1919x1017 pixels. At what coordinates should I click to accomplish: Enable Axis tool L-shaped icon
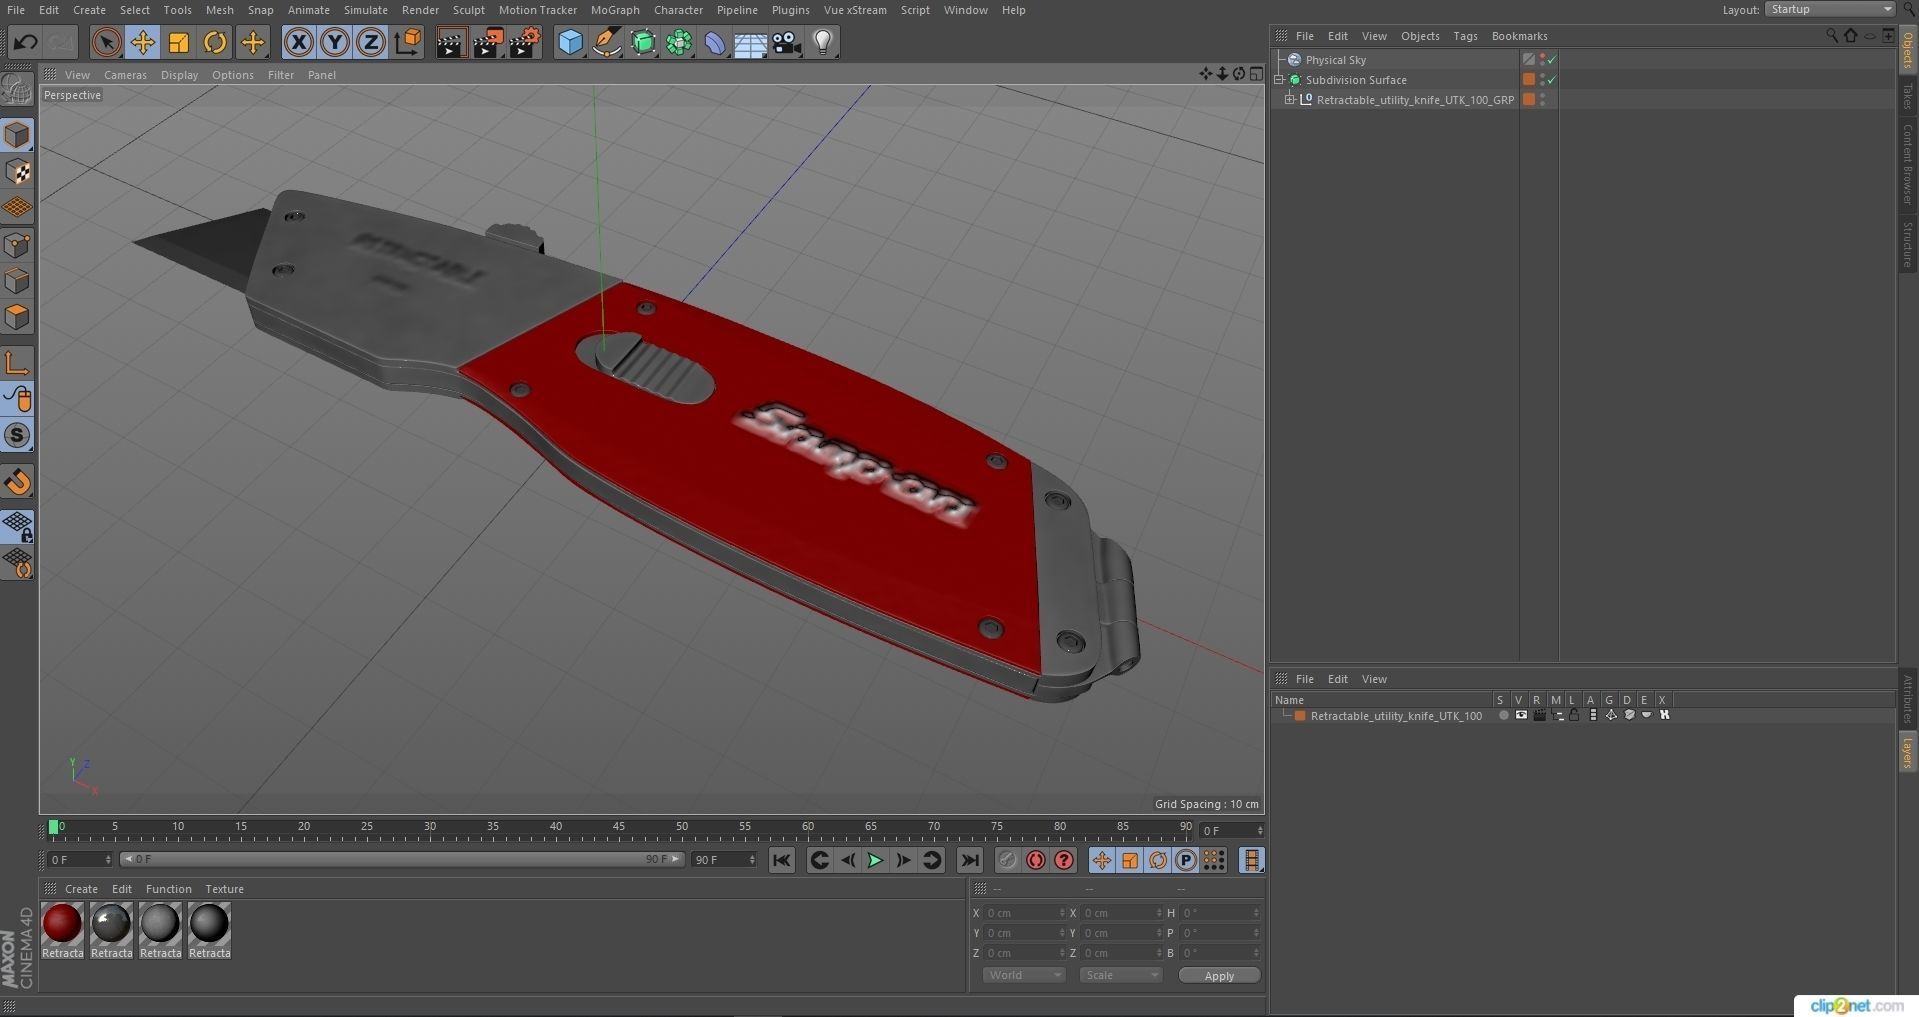coord(18,362)
